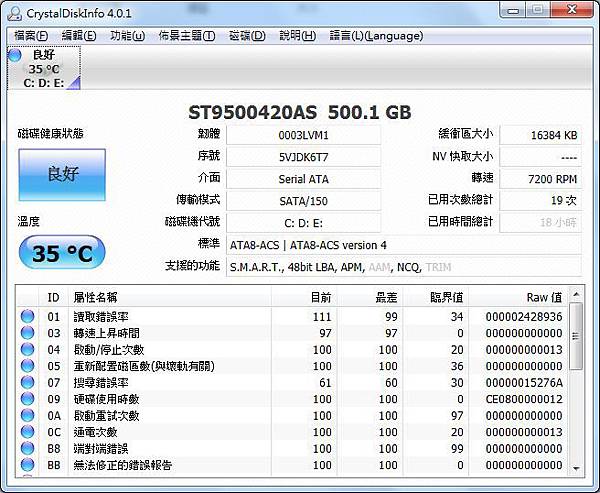Click status orb for attribute 09 row
Screen dimensions: 600x493
tap(27, 399)
